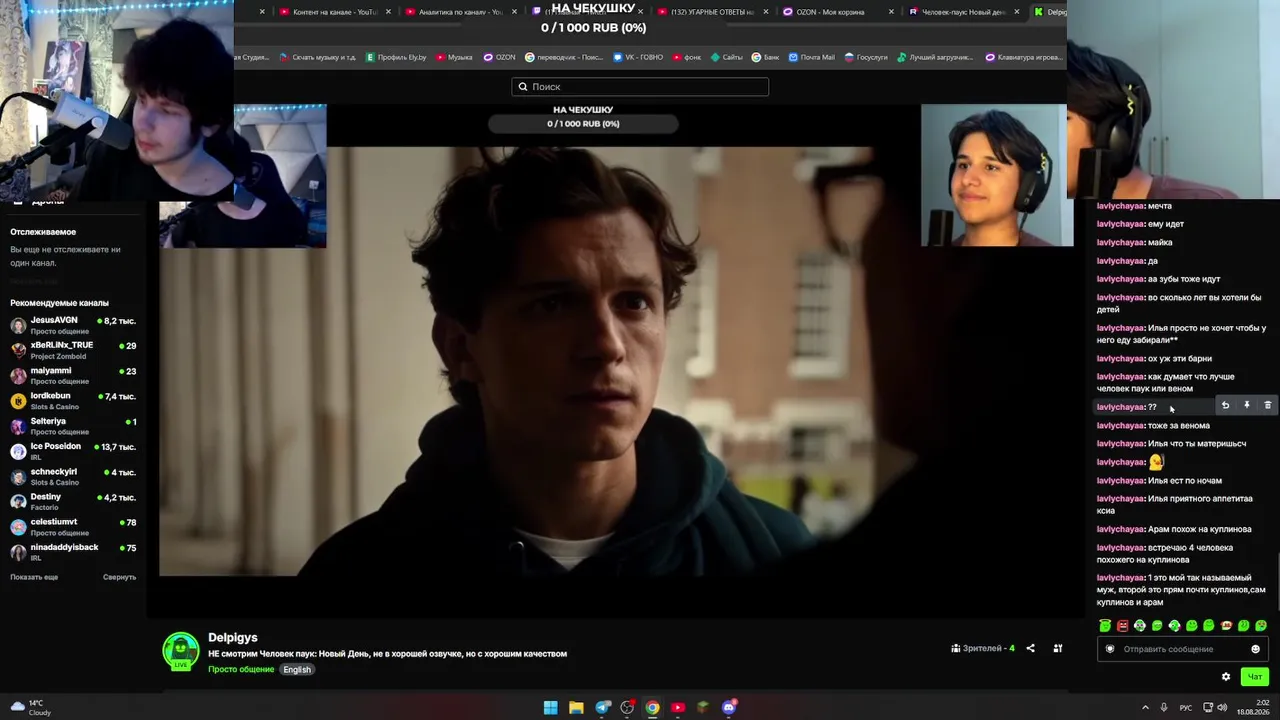Switch to Google Chrome in taskbar
The height and width of the screenshot is (720, 1280).
[652, 707]
